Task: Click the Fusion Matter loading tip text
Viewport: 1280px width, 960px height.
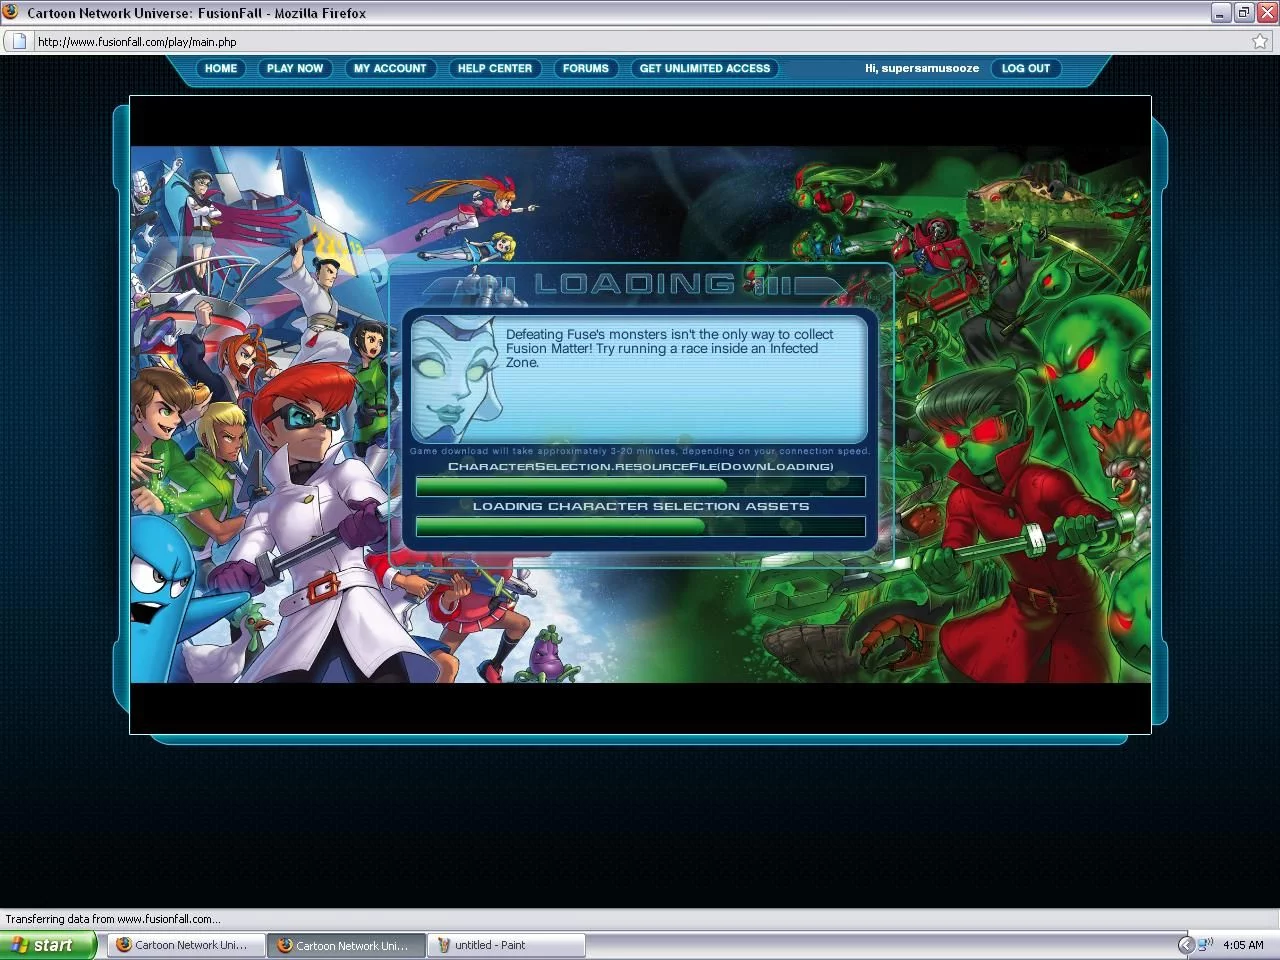Action: tap(669, 348)
